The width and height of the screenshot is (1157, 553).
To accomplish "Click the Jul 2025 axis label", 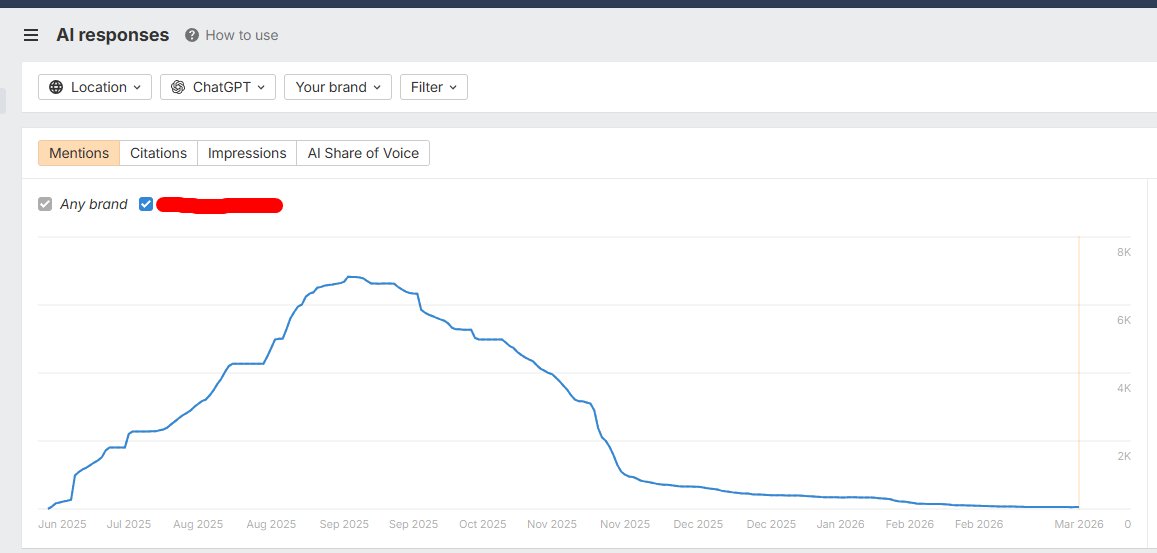I will click(x=129, y=524).
